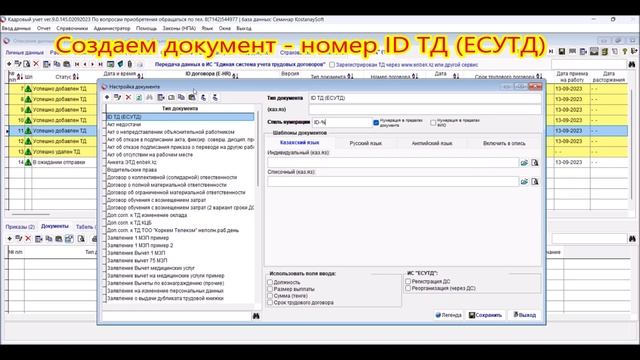Preview the Индивидуальный (каз.яз) template document
Screen dimensions: 640x360
[535, 162]
